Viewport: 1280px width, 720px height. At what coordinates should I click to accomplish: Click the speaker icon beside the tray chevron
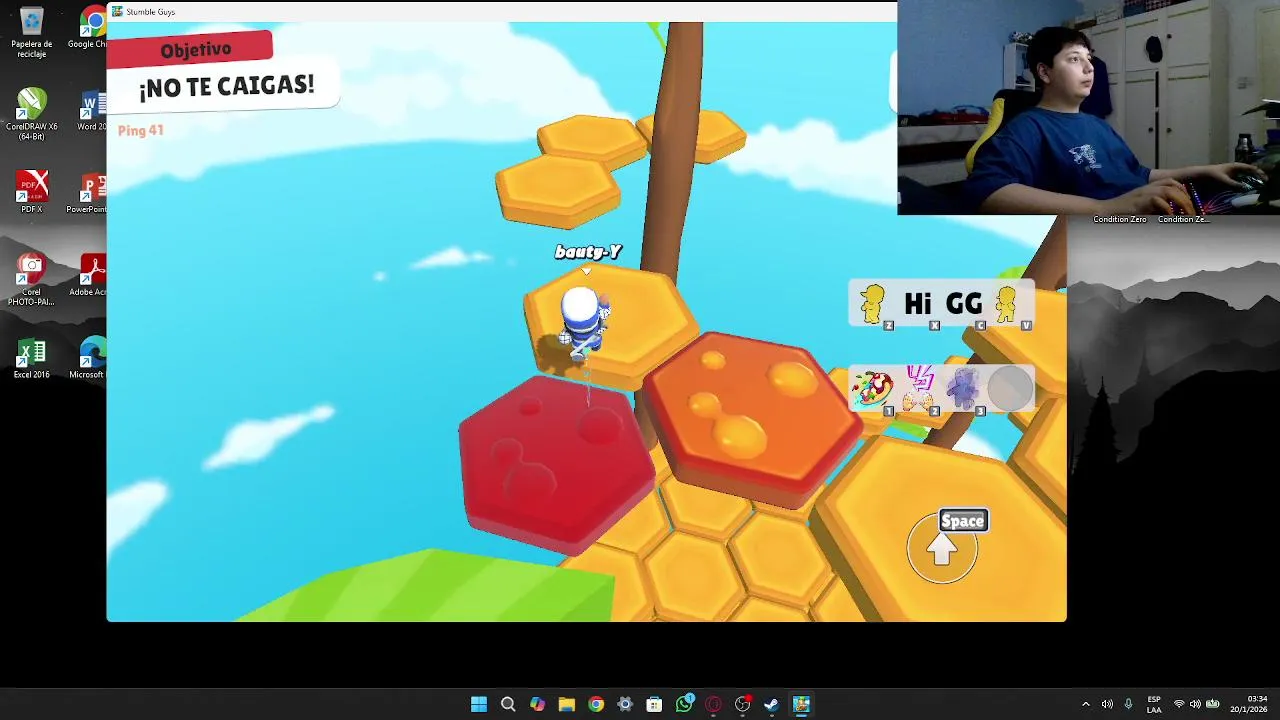pos(1107,704)
